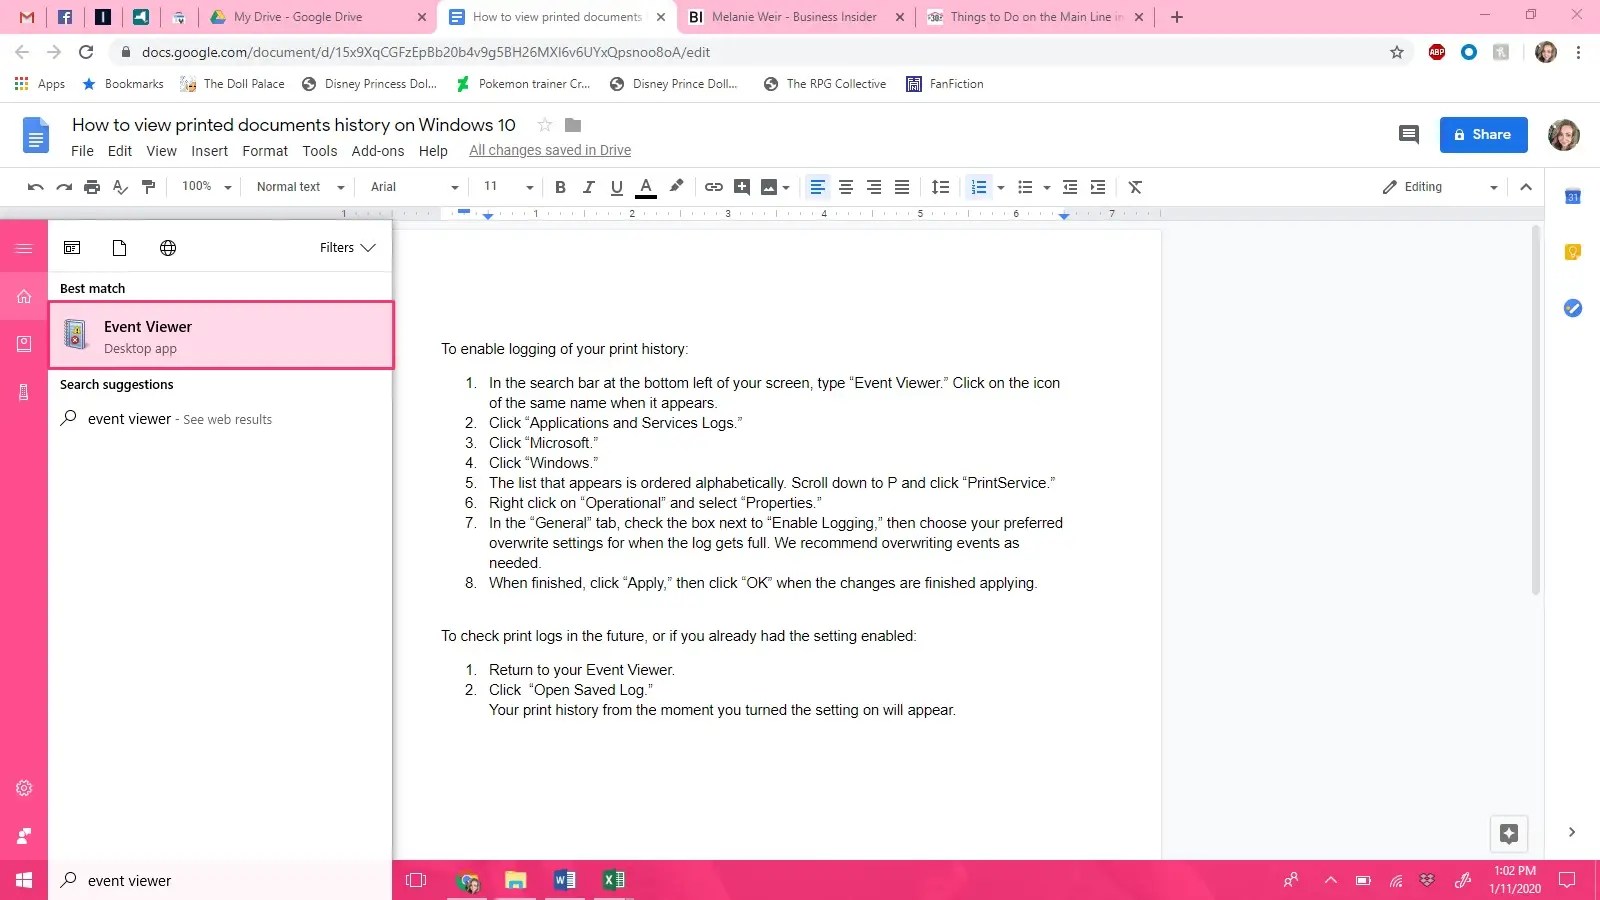
Task: Clear formatting with the toolbar icon
Action: click(1135, 187)
